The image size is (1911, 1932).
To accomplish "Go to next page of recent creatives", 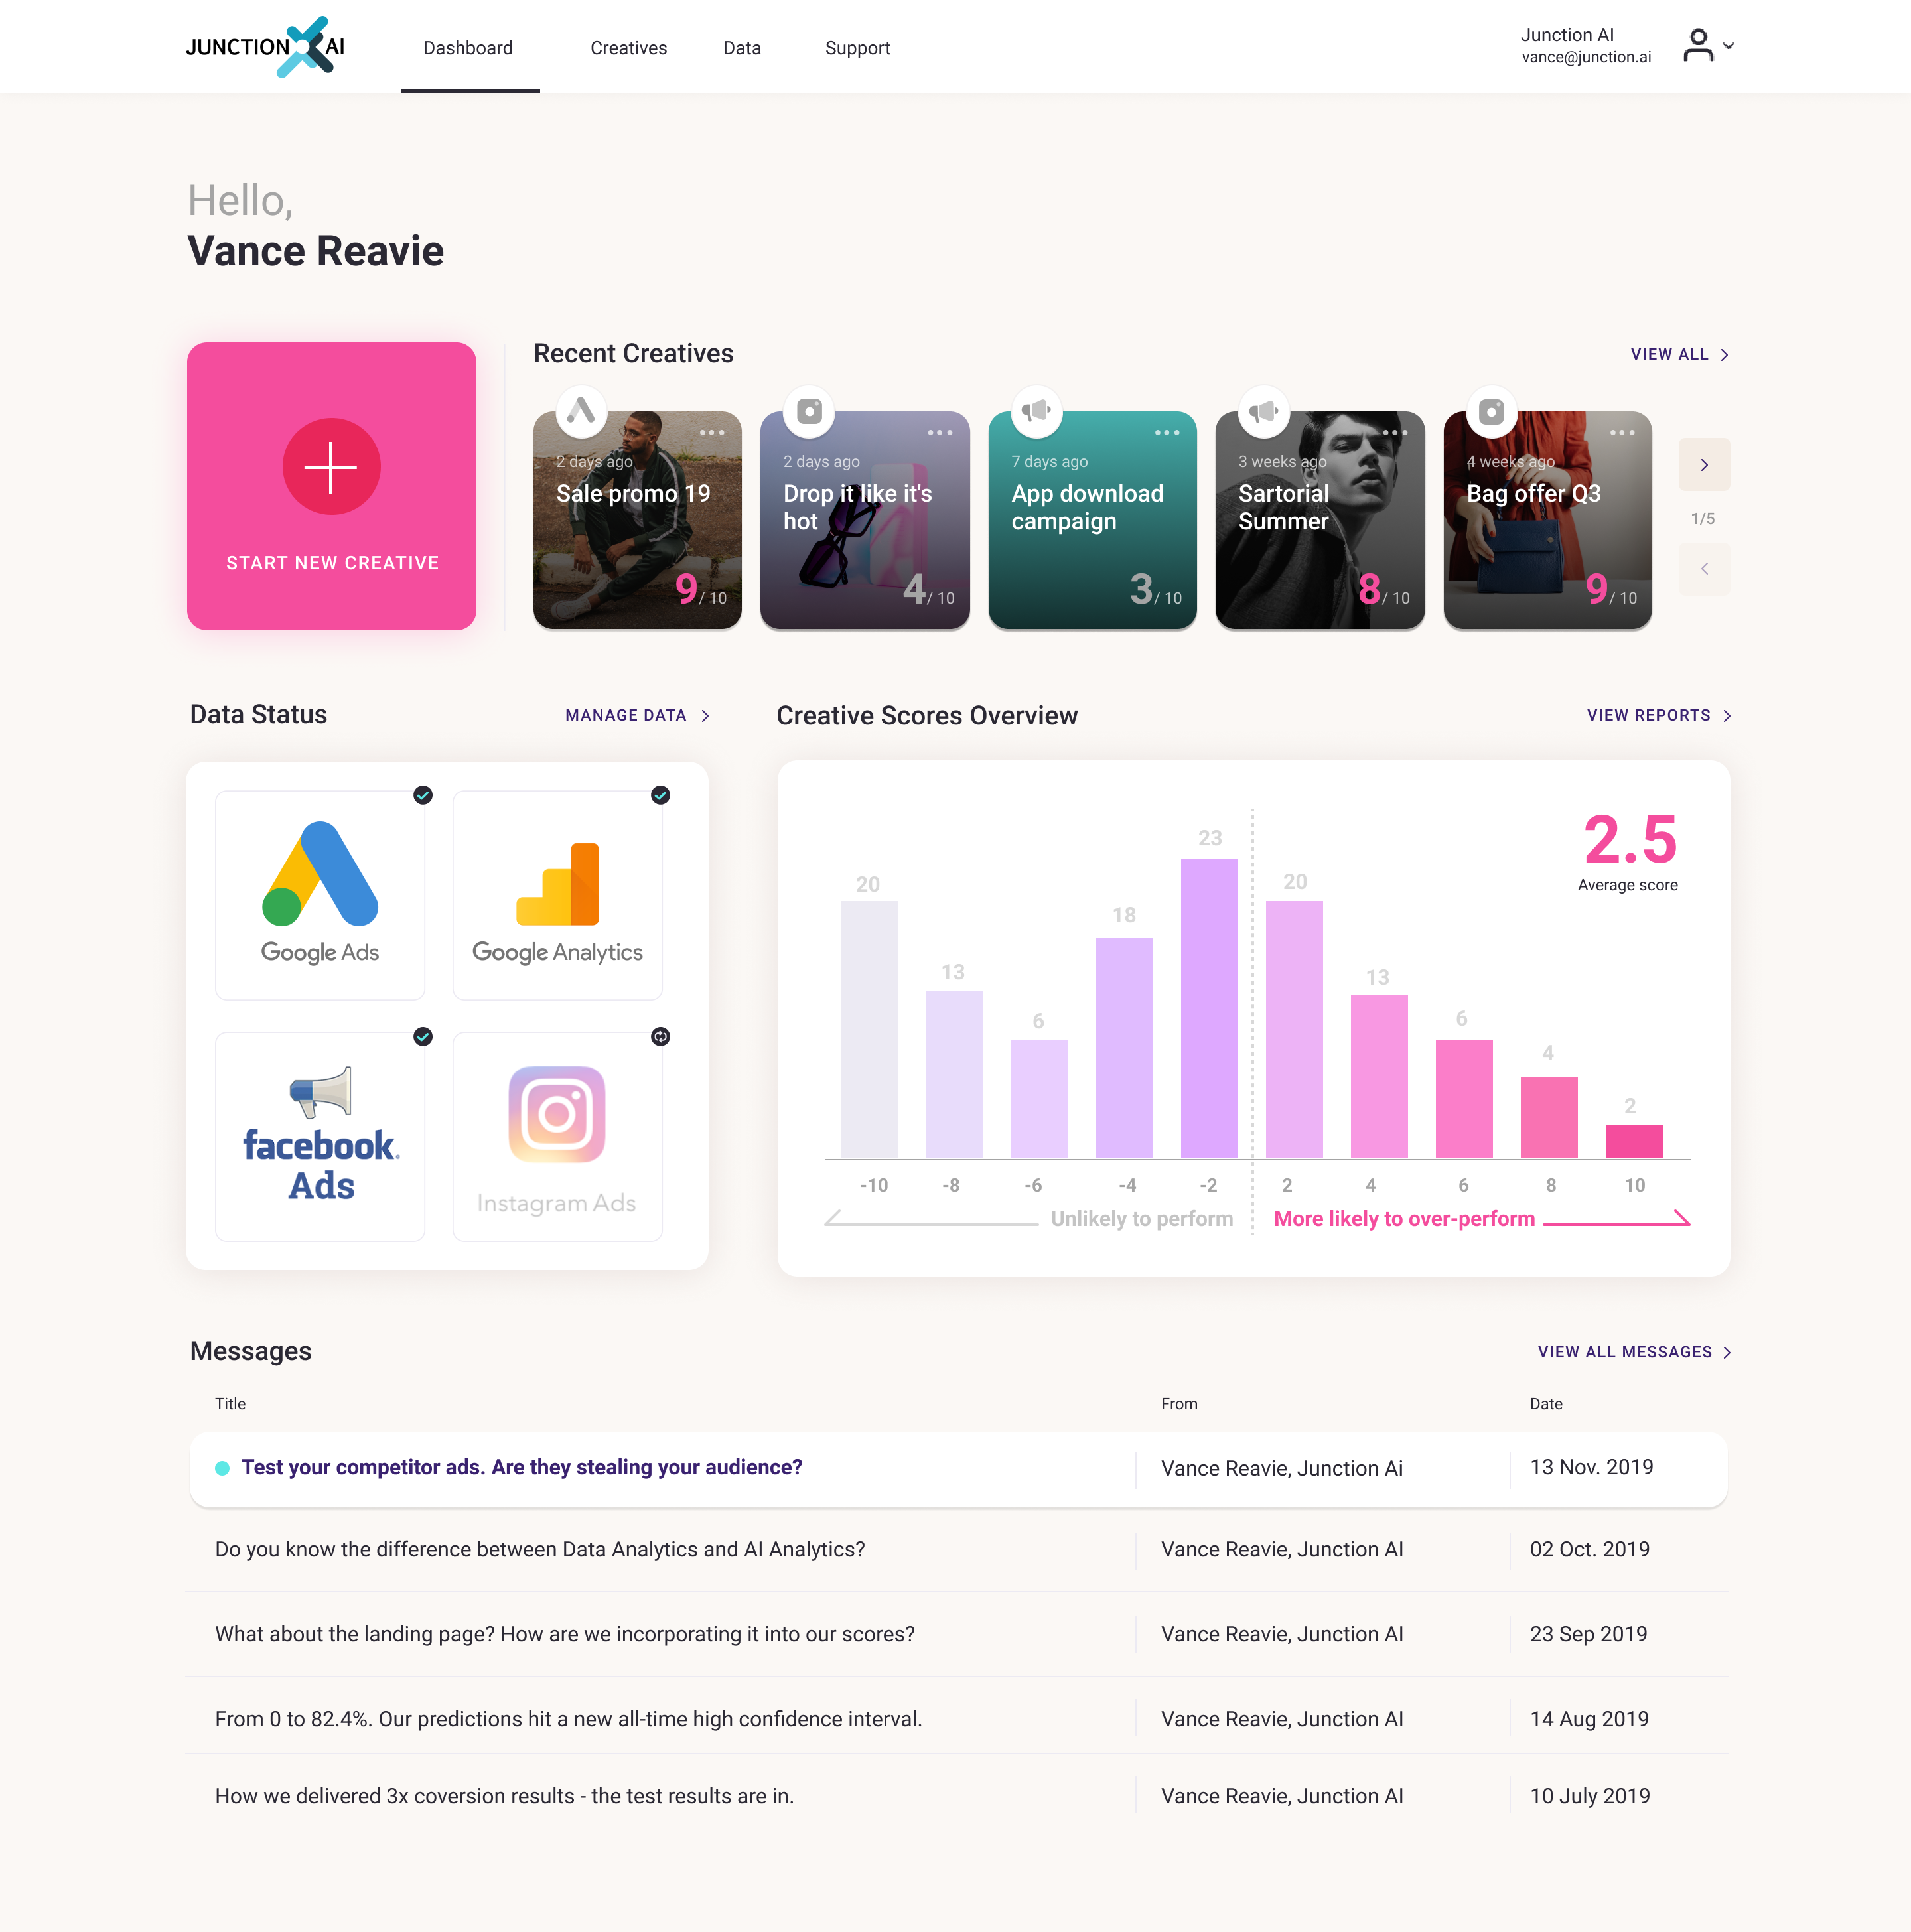I will (1704, 465).
